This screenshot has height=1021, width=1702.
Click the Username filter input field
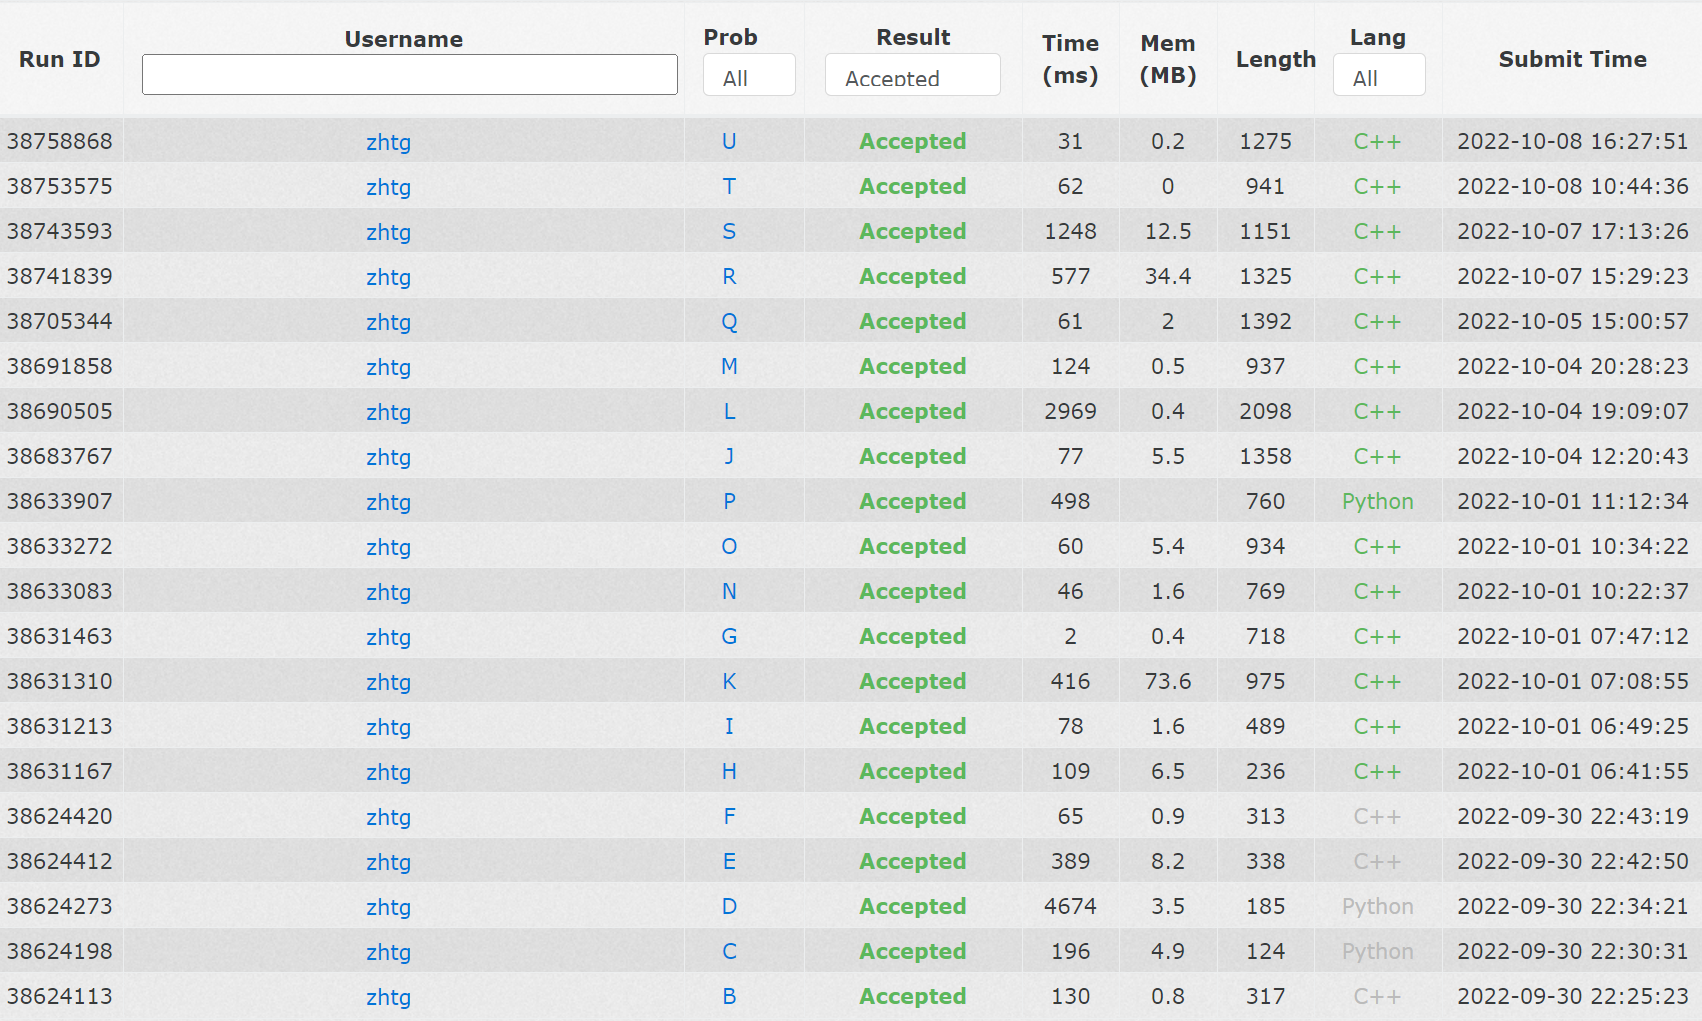coord(409,75)
